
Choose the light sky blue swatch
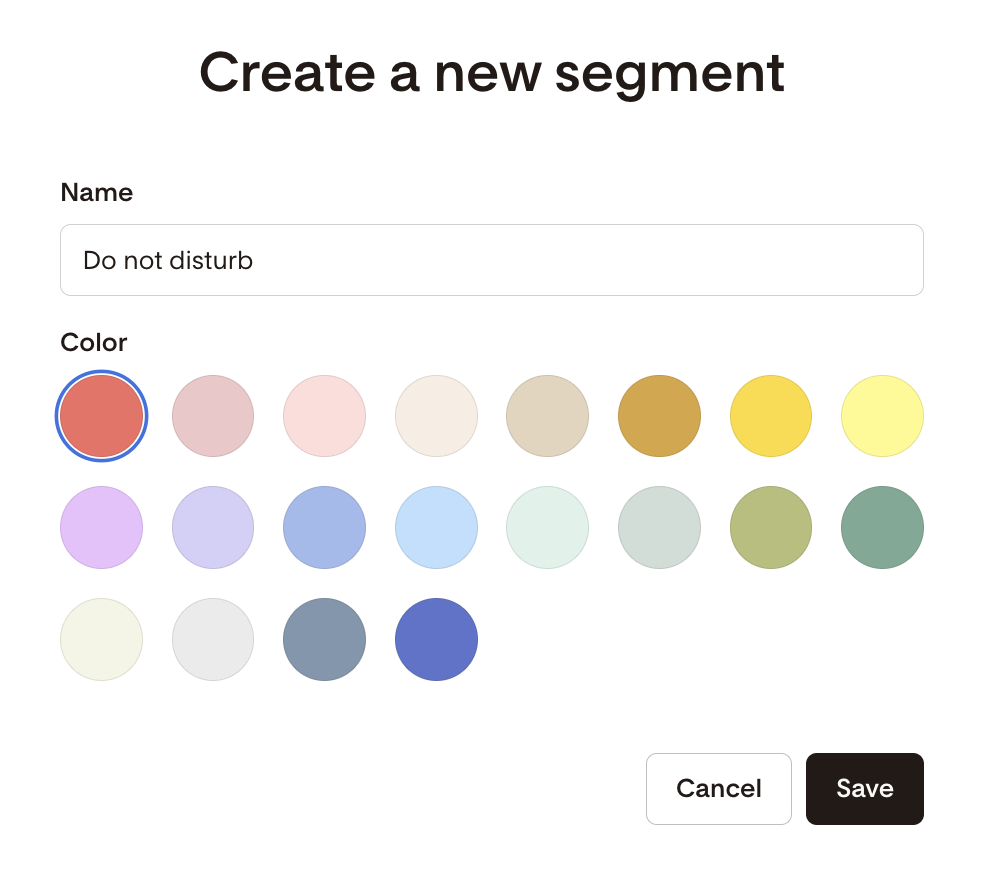point(436,527)
